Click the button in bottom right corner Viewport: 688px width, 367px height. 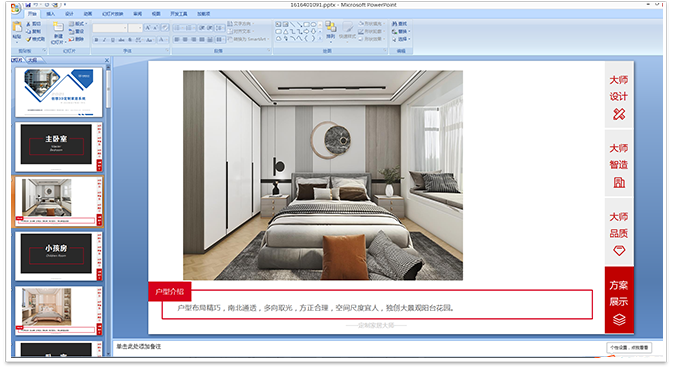point(629,347)
